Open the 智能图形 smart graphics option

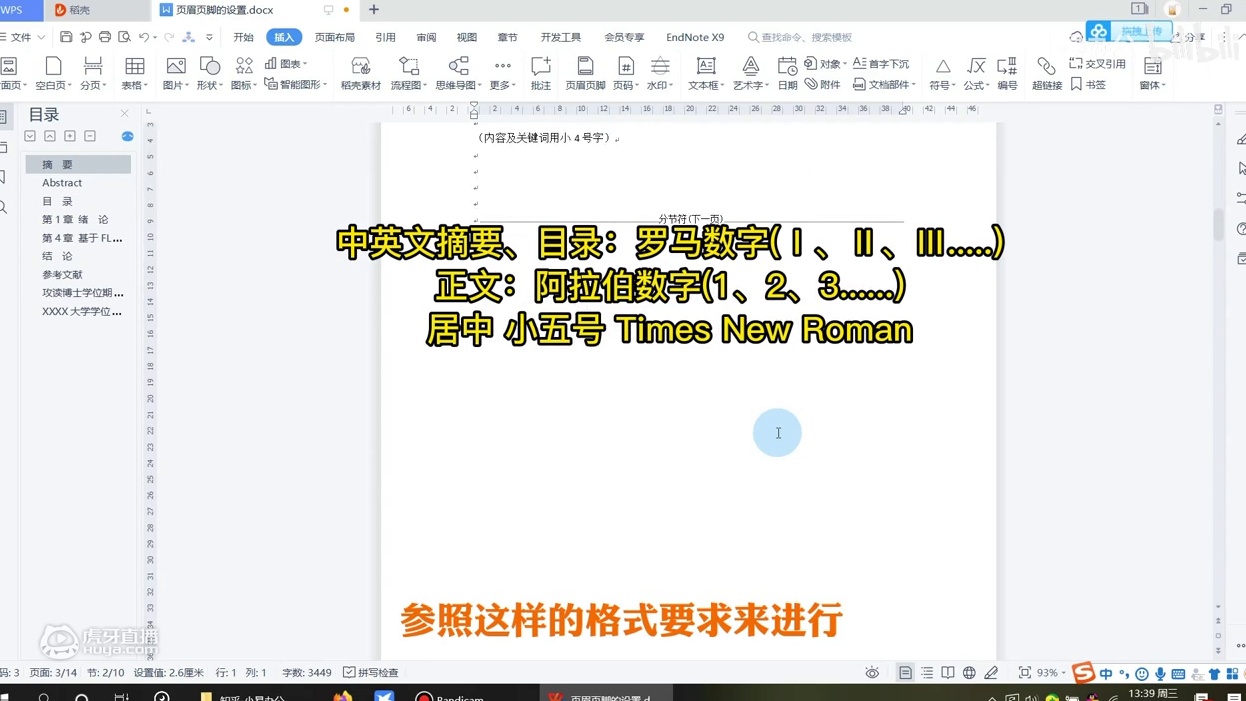coord(296,85)
